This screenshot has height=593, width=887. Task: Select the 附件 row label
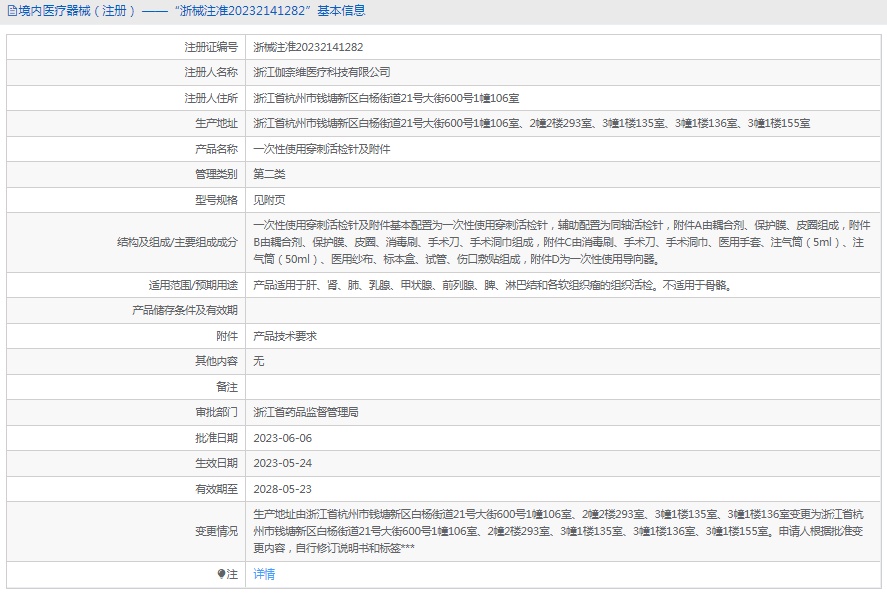[227, 336]
